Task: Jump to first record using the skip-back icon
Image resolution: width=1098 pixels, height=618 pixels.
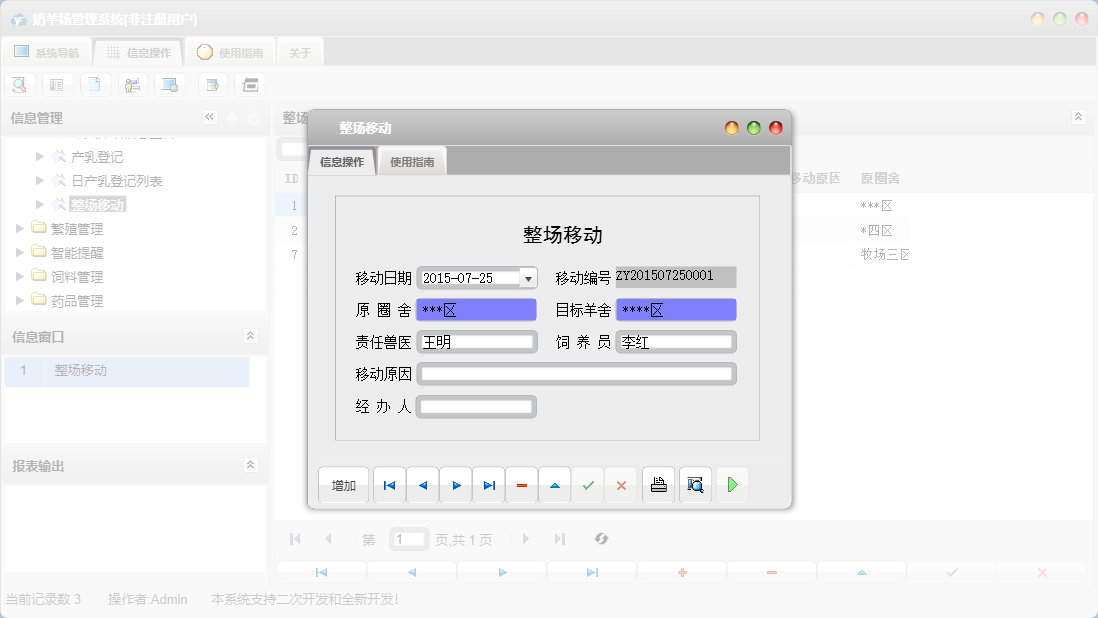Action: pyautogui.click(x=389, y=484)
